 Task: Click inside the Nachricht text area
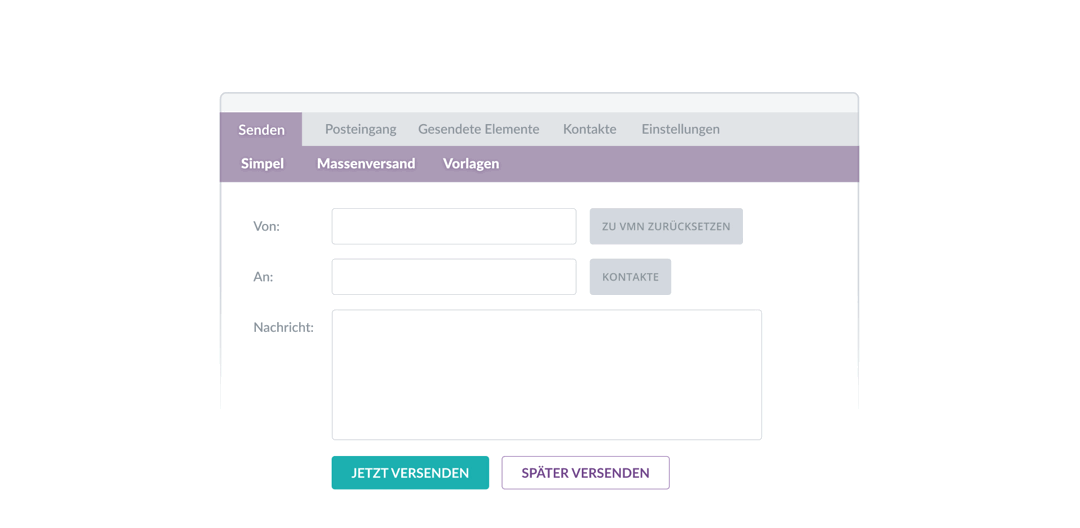[x=546, y=375]
